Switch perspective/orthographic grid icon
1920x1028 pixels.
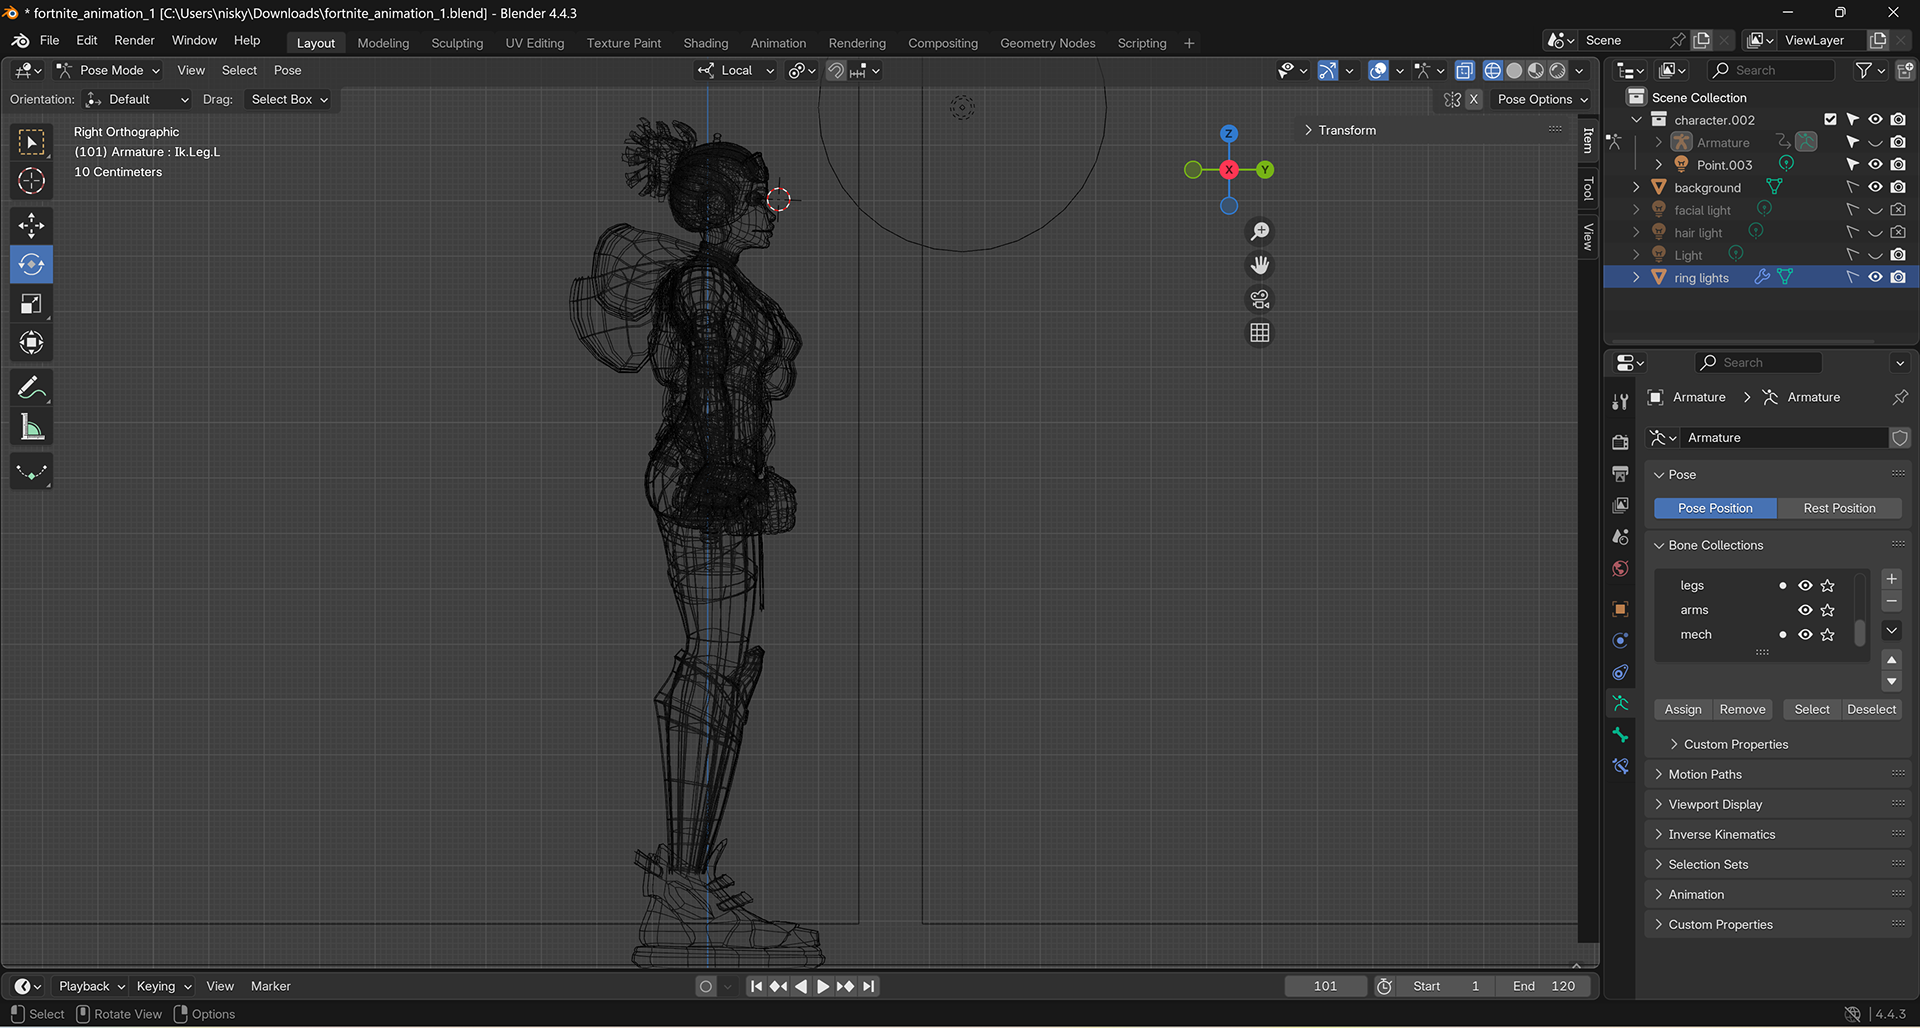1260,333
